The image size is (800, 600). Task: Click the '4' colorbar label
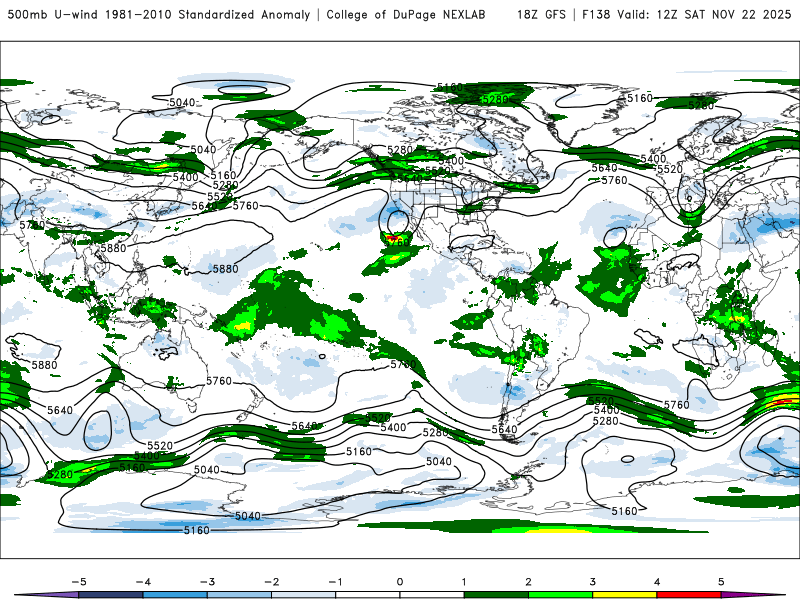(657, 582)
